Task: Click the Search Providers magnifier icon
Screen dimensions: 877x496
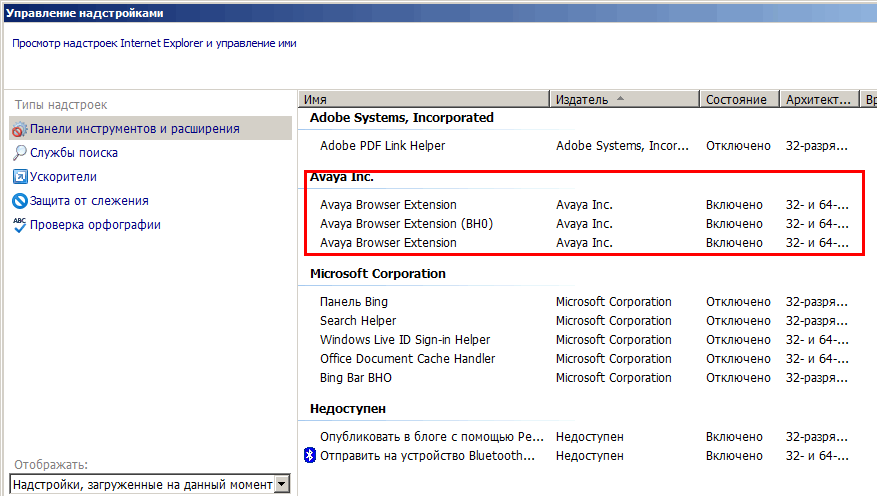Action: [20, 153]
